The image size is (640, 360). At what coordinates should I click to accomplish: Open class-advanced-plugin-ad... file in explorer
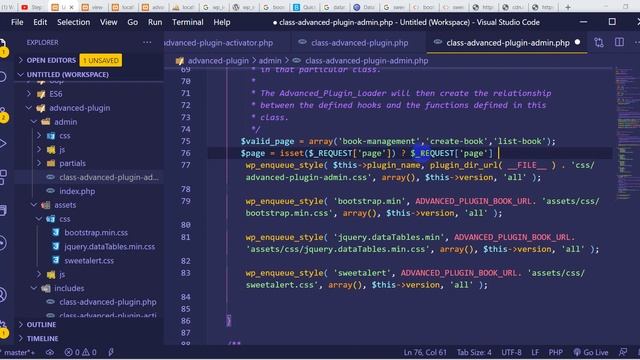pyautogui.click(x=89, y=177)
